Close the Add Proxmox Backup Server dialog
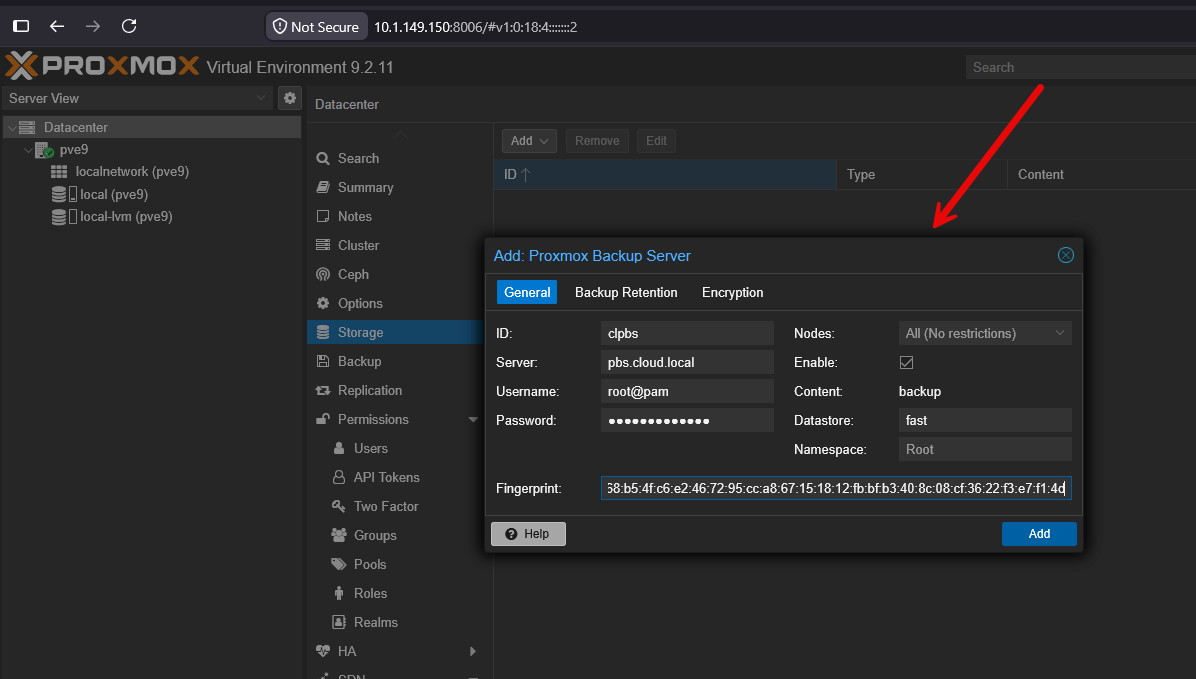1196x679 pixels. pyautogui.click(x=1066, y=256)
